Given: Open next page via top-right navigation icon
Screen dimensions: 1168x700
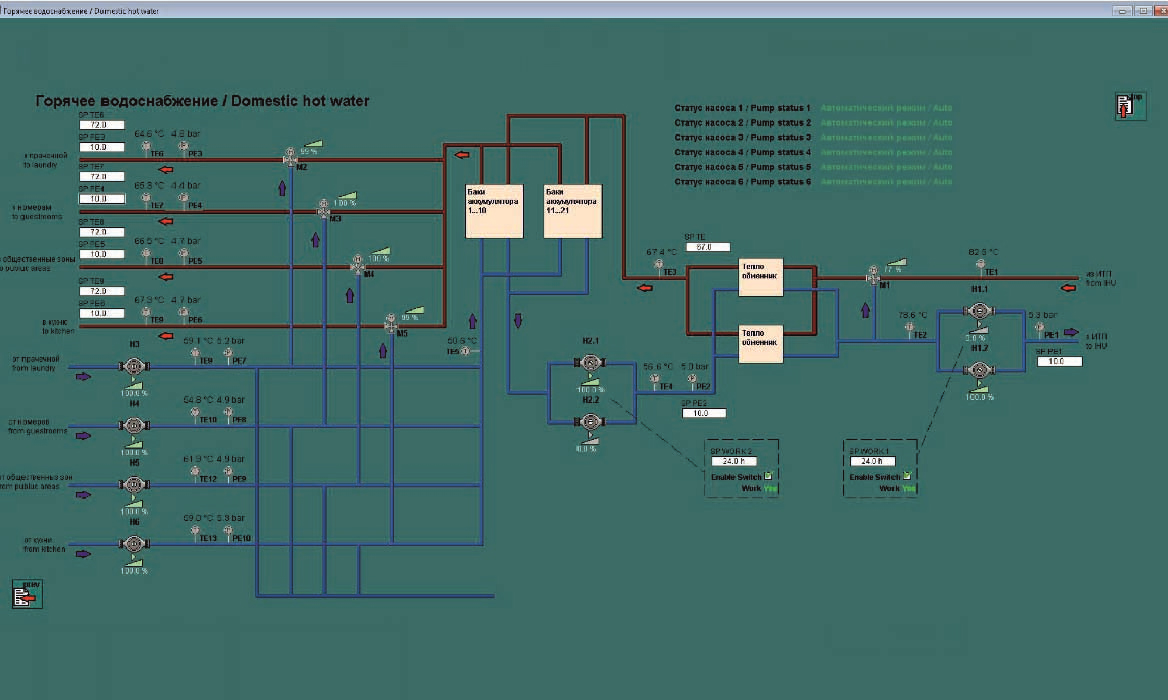Looking at the screenshot, I should tap(1130, 106).
